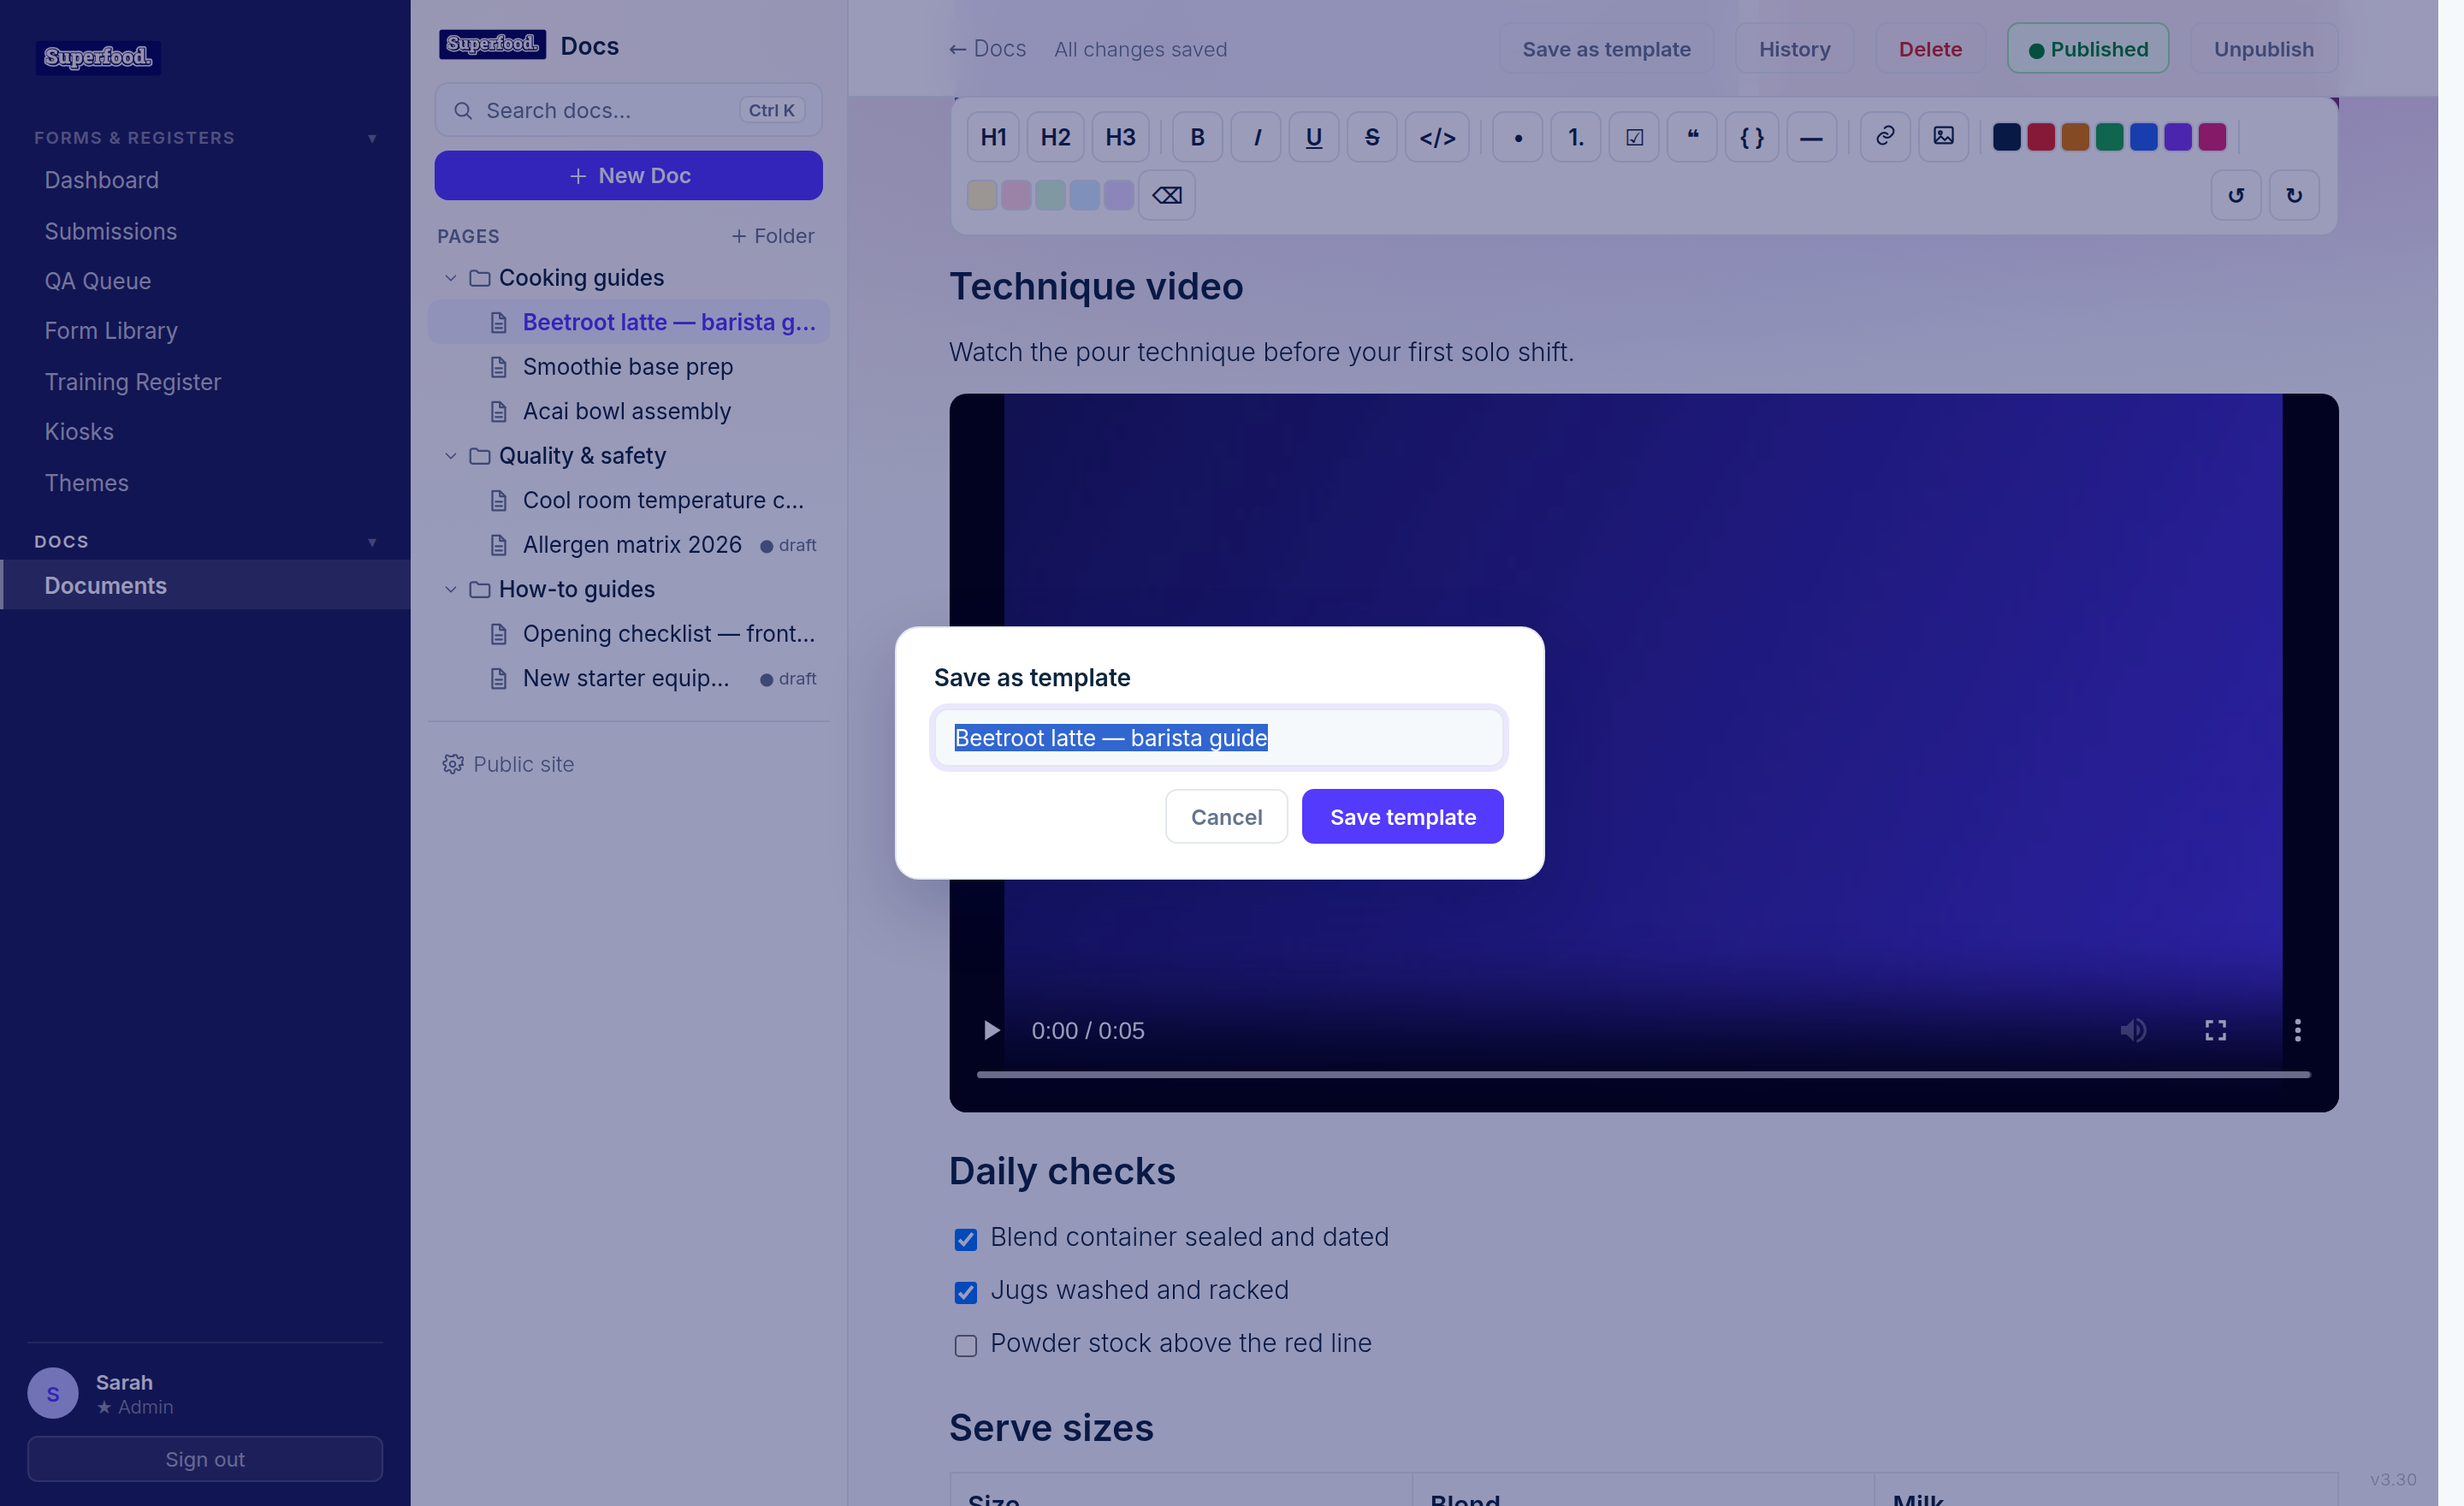Click the template name input field
The height and width of the screenshot is (1506, 2464).
(1219, 738)
